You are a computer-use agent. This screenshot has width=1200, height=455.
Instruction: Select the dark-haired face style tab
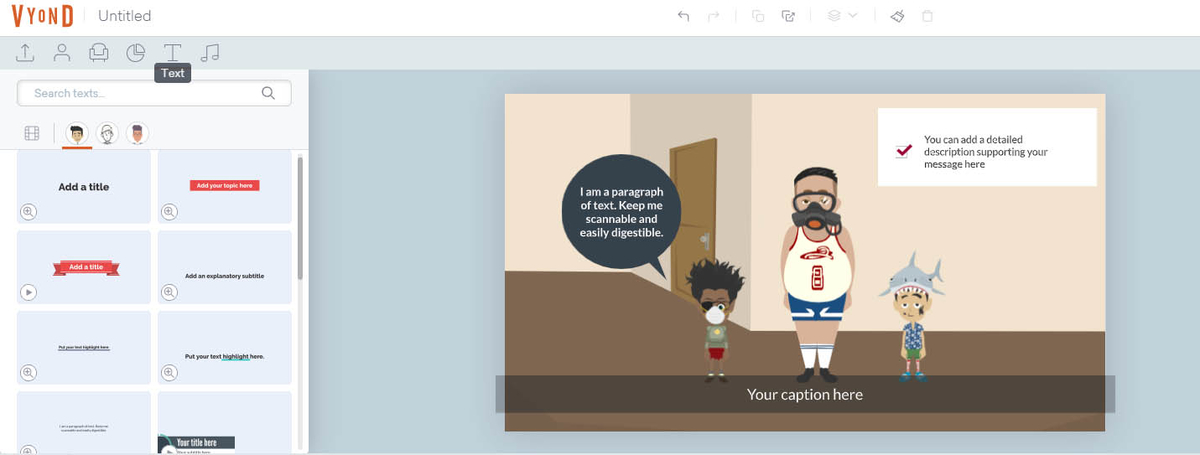(76, 133)
